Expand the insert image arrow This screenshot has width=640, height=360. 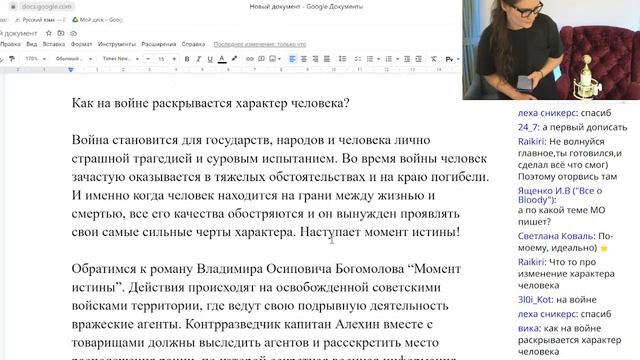coord(279,59)
